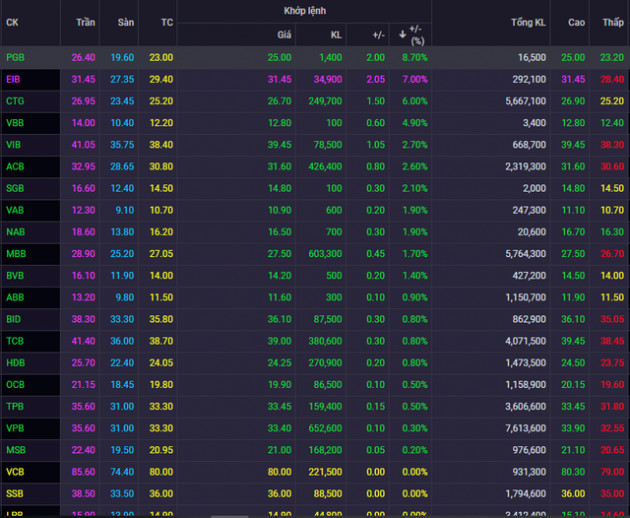
Task: Click VCB ceiling price 85.60
Action: 83,472
